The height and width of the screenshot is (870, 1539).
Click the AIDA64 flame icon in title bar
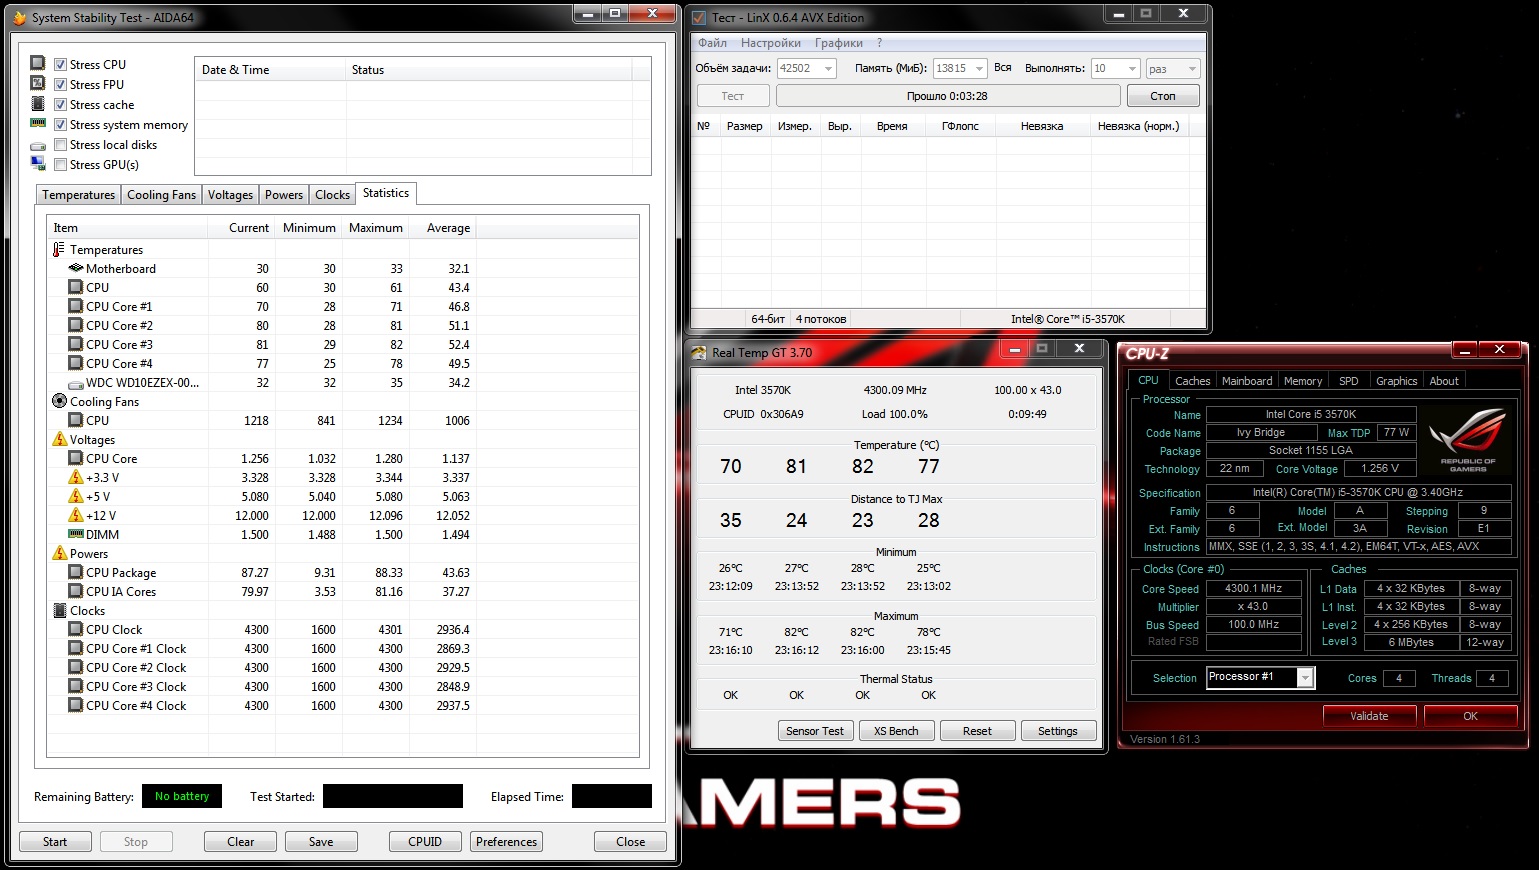tap(19, 18)
